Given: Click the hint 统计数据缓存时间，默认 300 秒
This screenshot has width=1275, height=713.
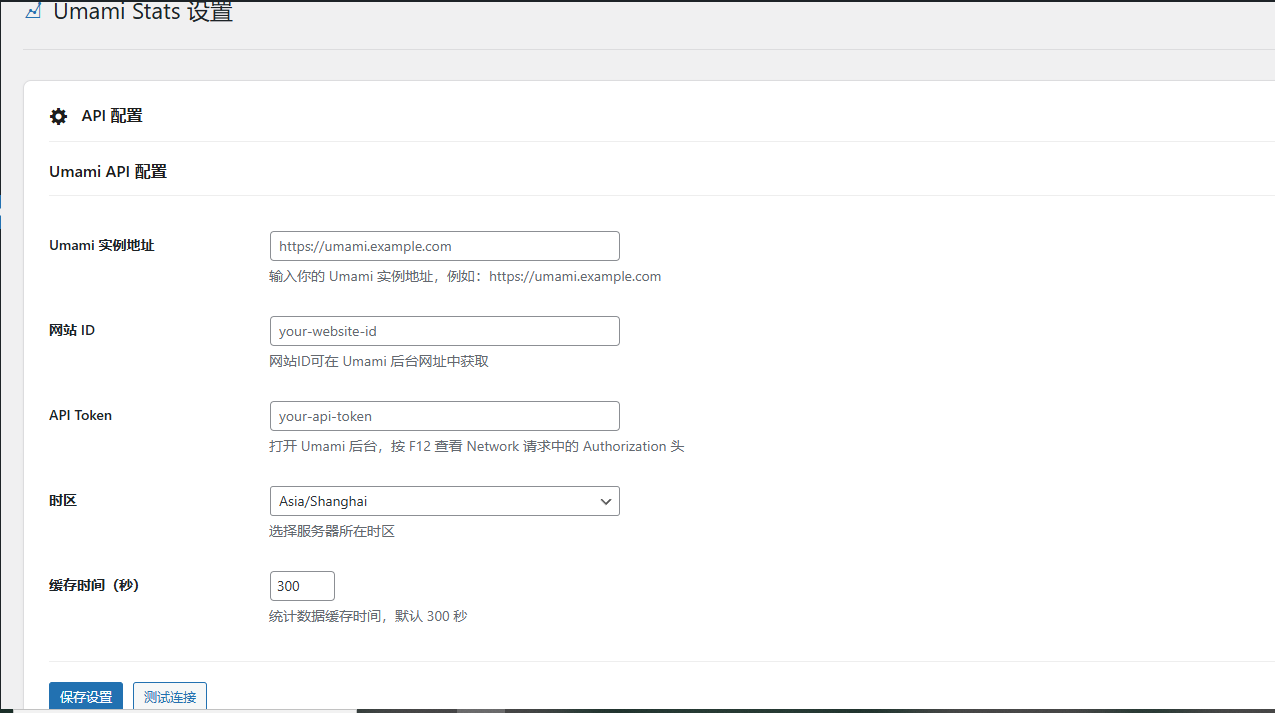Looking at the screenshot, I should pyautogui.click(x=368, y=617).
